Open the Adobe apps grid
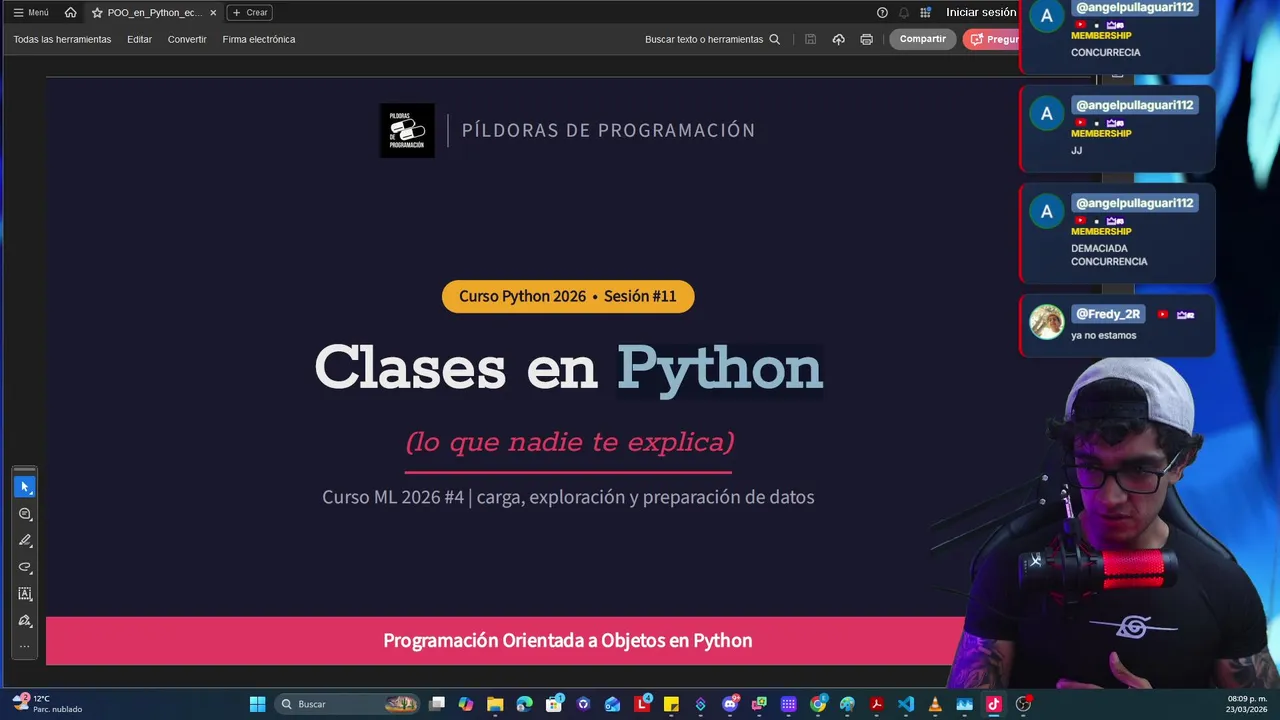1280x720 pixels. click(926, 13)
